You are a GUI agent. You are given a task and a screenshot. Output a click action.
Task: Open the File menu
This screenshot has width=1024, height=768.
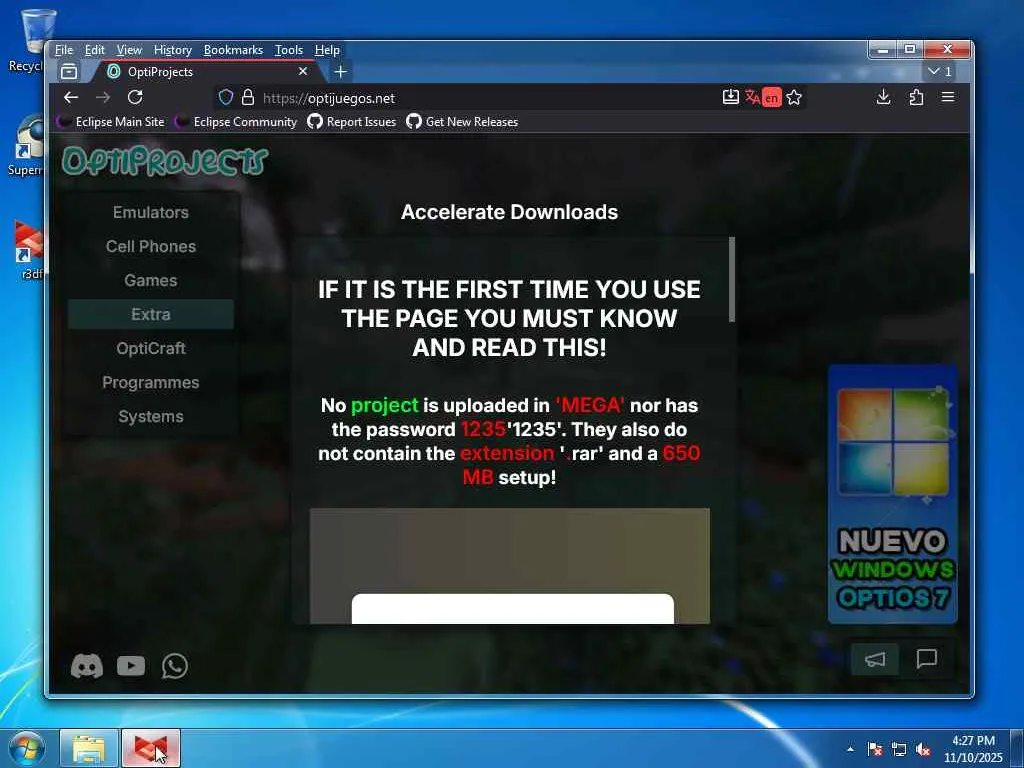[63, 50]
